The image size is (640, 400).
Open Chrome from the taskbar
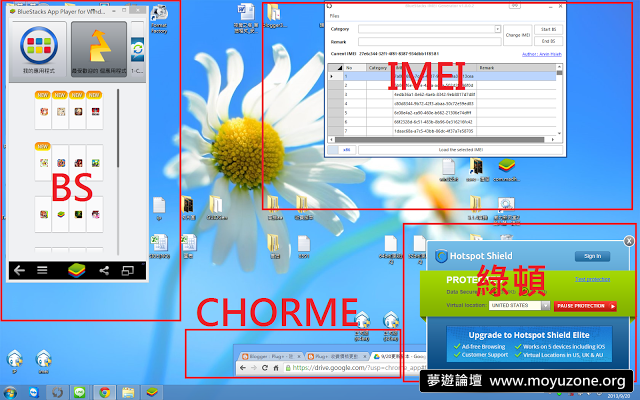(x=104, y=393)
